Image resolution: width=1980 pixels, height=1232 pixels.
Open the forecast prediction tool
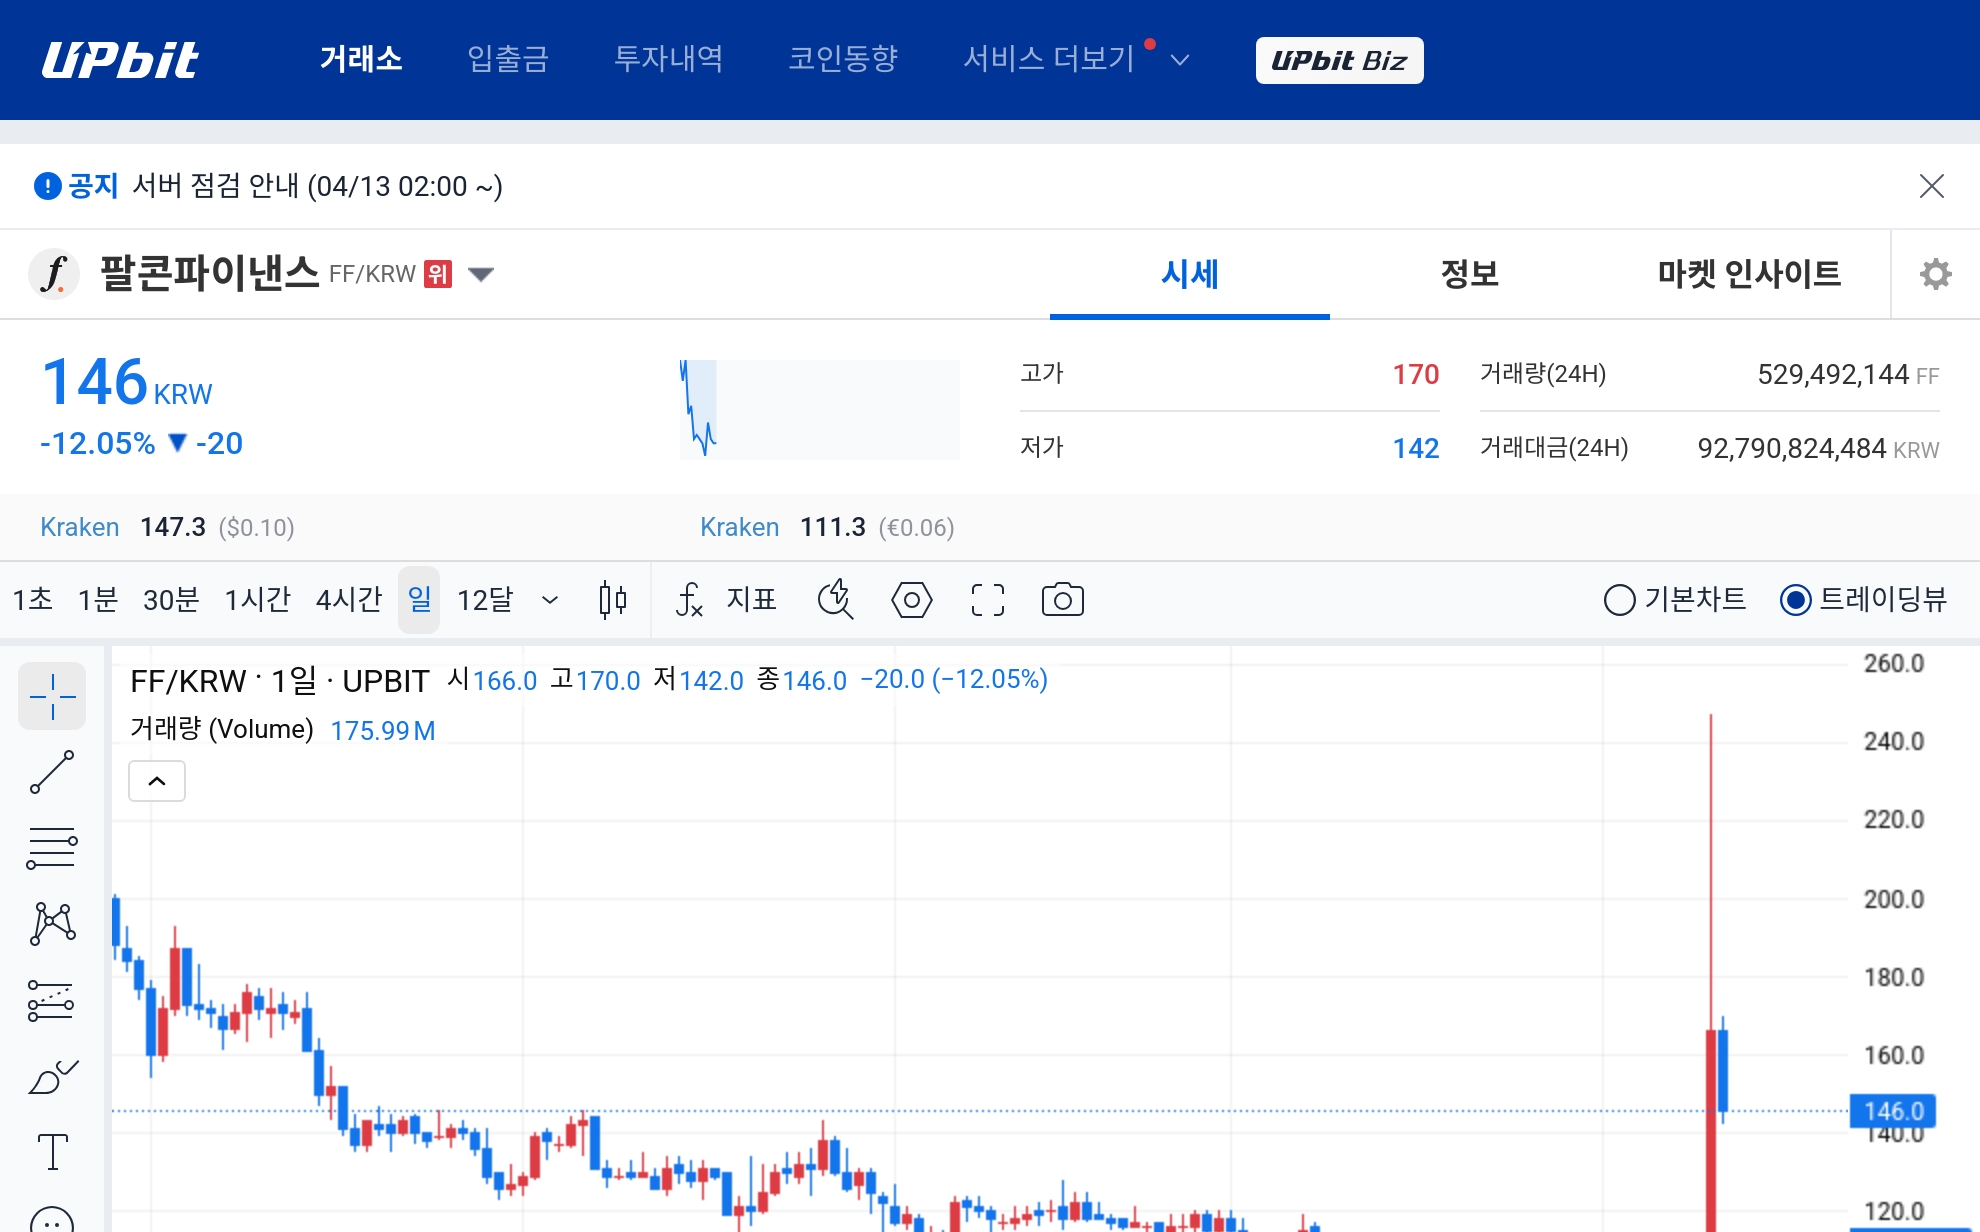[52, 1000]
